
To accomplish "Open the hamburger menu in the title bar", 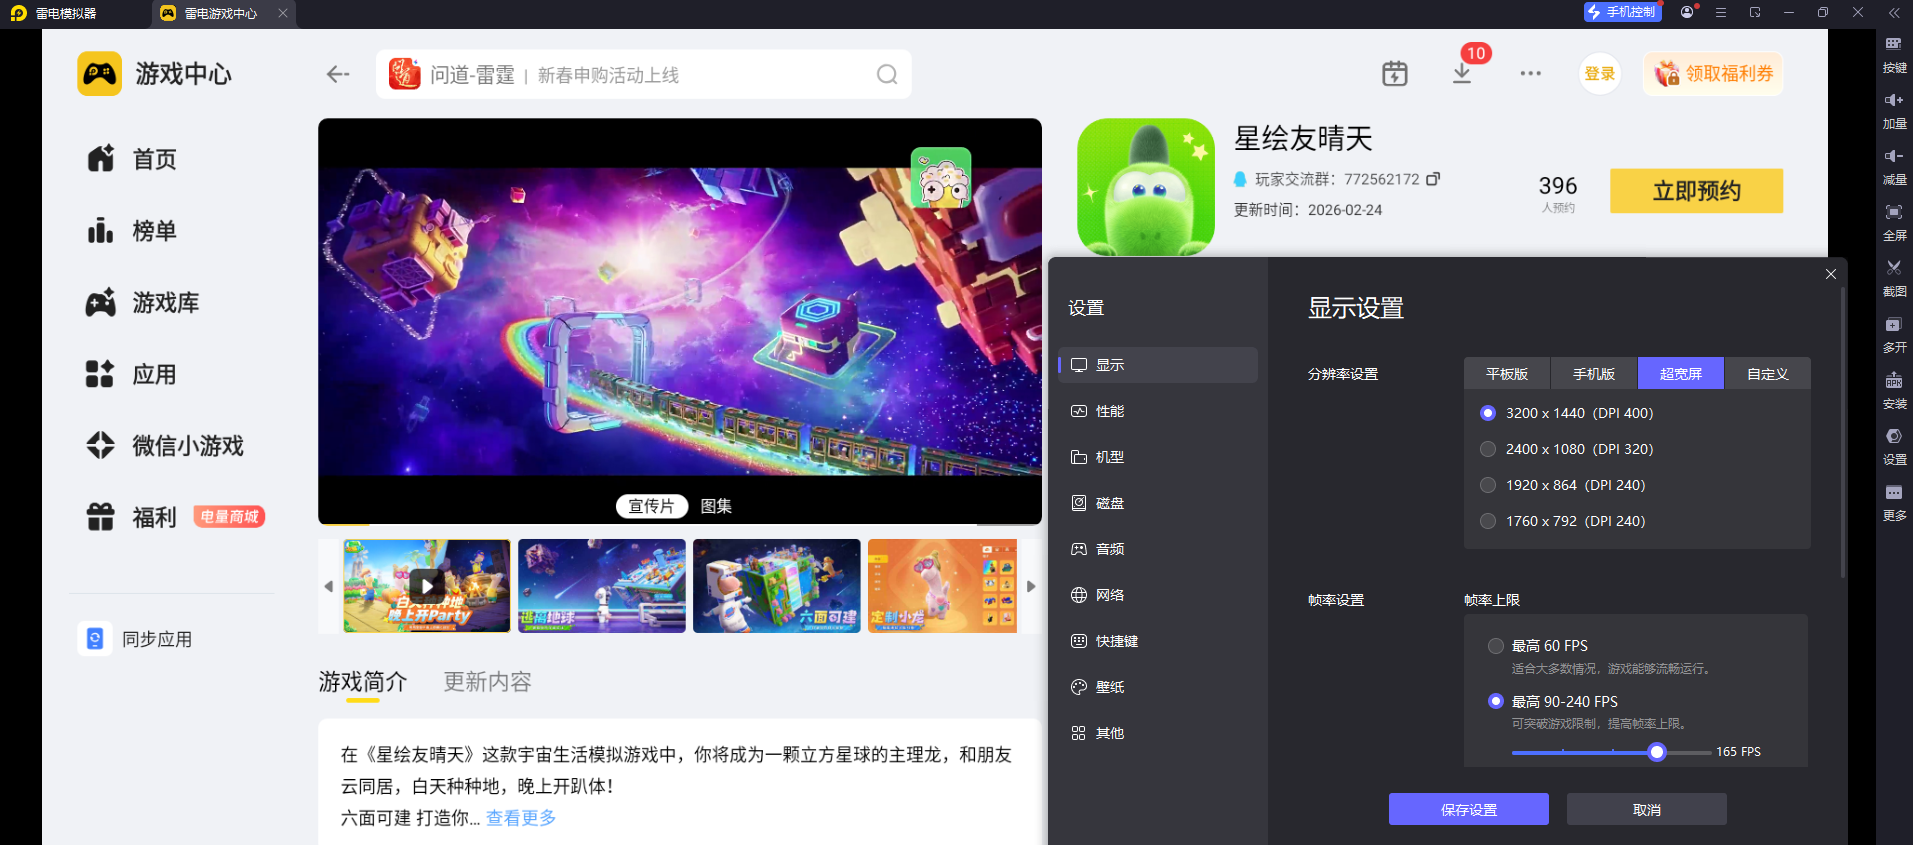I will 1721,12.
